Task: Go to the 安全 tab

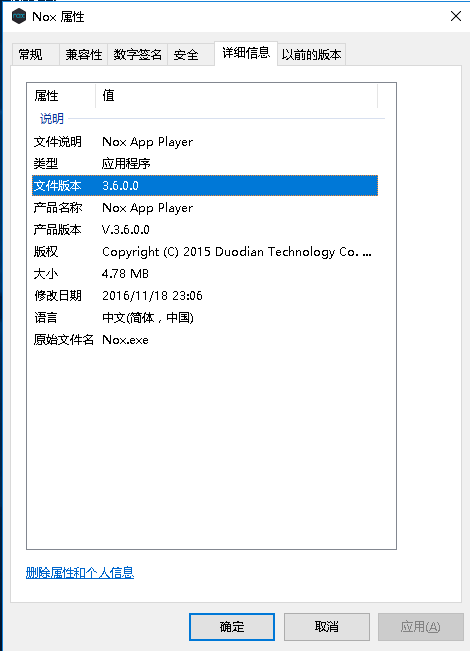Action: (191, 54)
